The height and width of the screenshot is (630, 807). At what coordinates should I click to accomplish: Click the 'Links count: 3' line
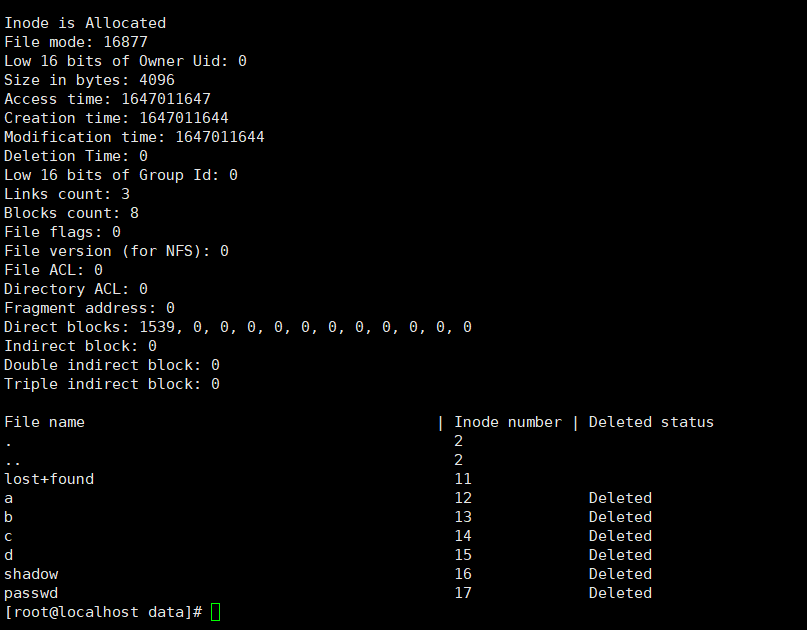(67, 194)
